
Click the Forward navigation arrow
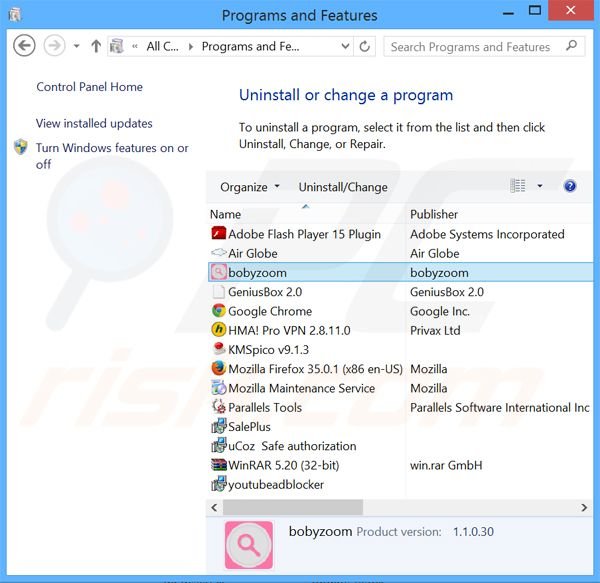(x=54, y=46)
